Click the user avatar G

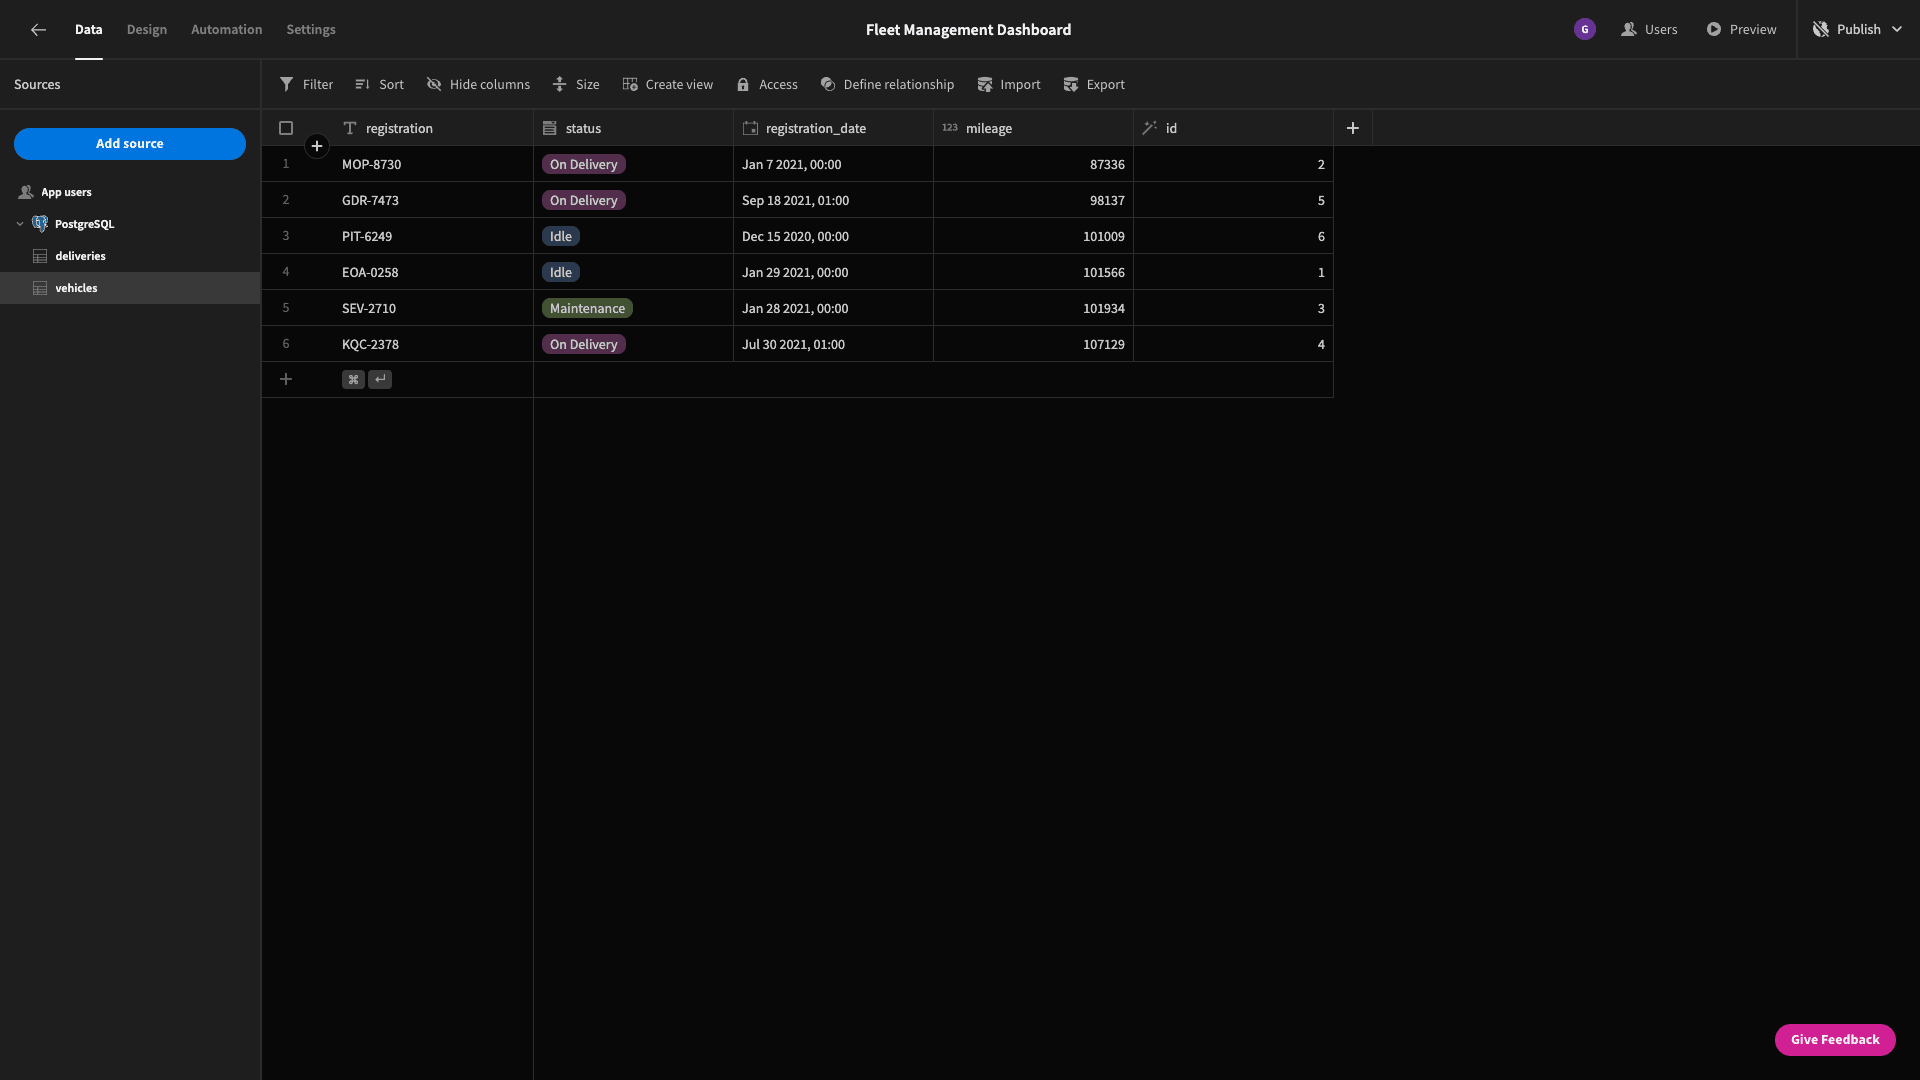point(1585,30)
